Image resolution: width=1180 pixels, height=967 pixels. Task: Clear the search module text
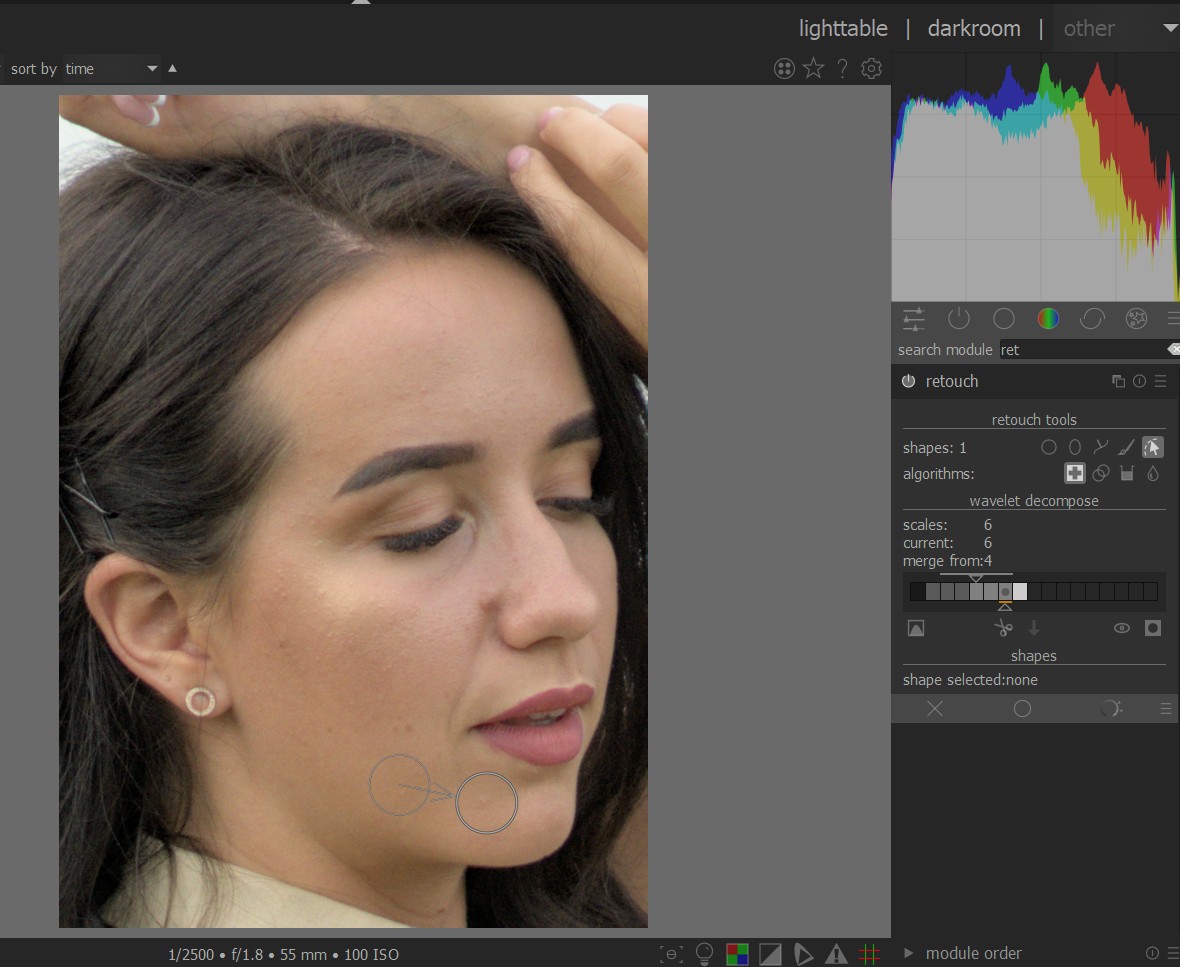pos(1173,349)
